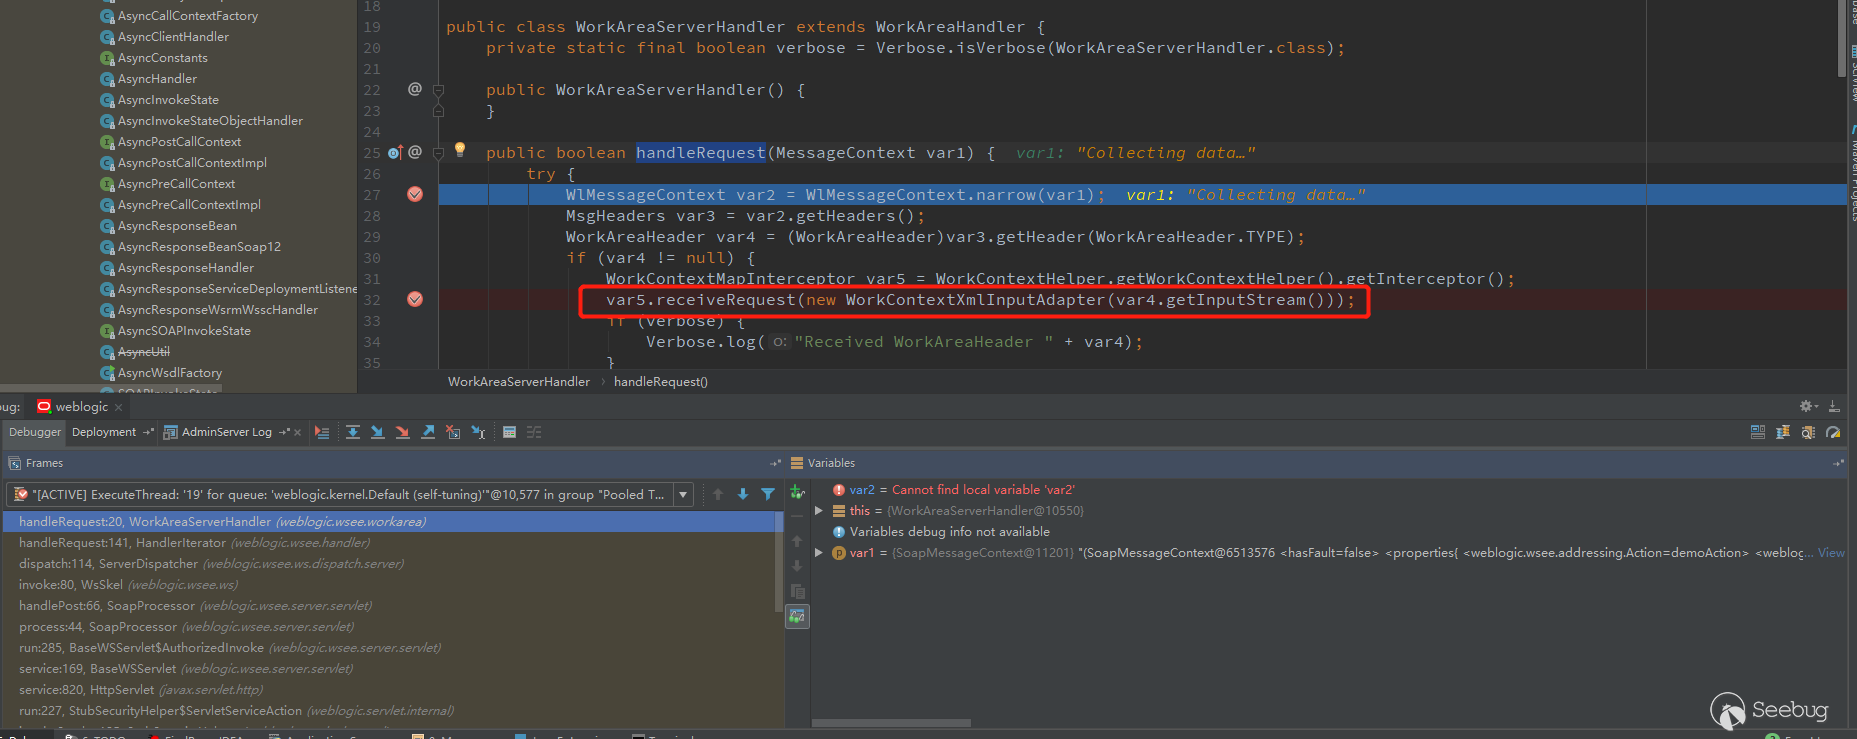This screenshot has width=1857, height=739.
Task: Click Show Execution Point icon in debugger toolbar
Action: point(321,432)
